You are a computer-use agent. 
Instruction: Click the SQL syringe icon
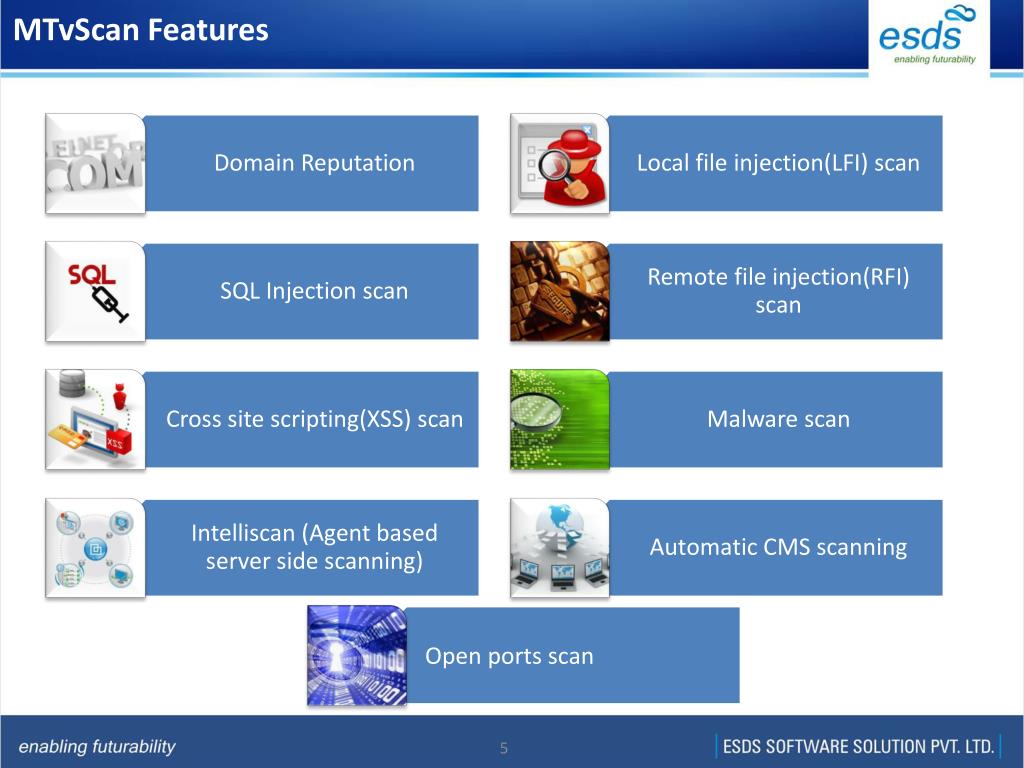pyautogui.click(x=95, y=291)
